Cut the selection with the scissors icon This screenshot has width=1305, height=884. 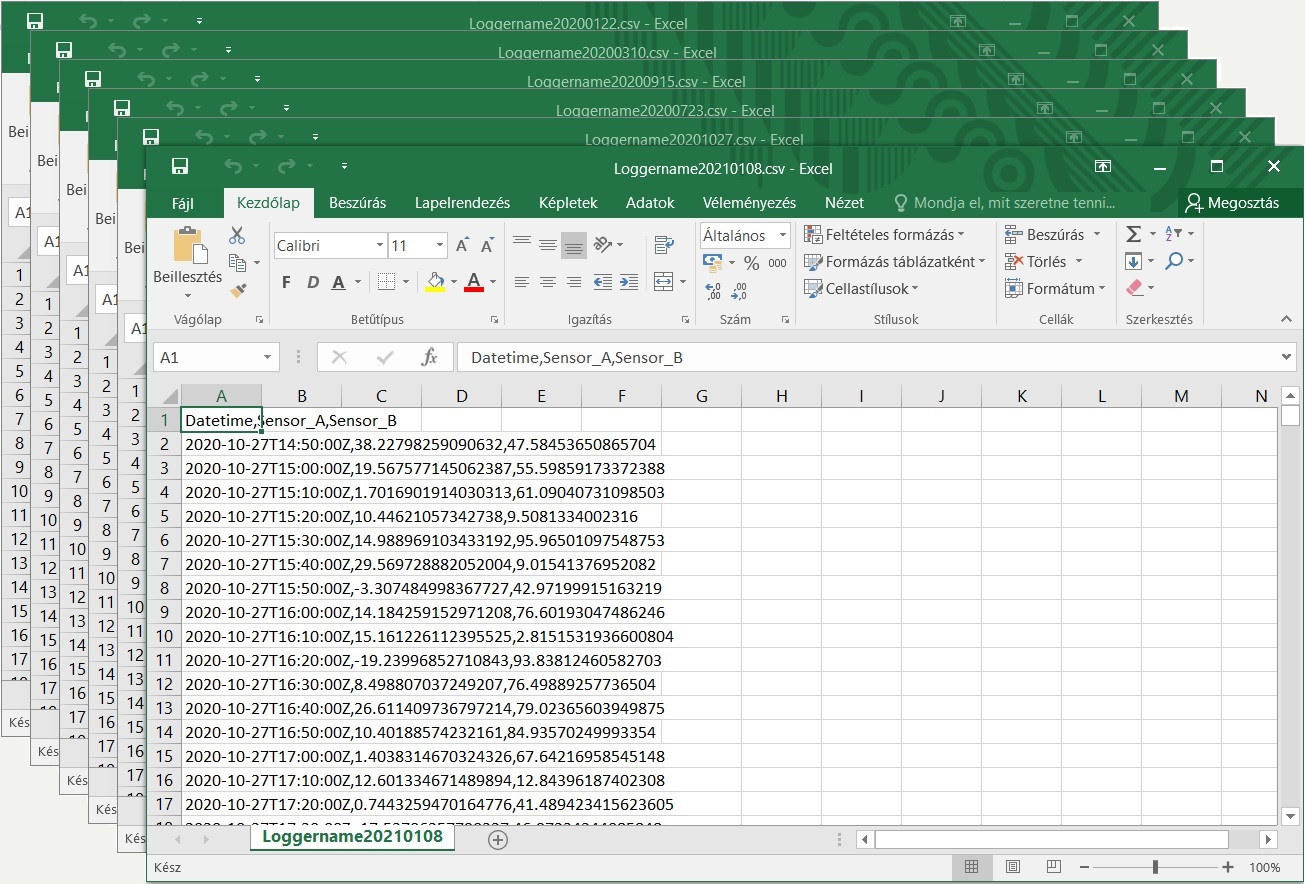tap(237, 236)
